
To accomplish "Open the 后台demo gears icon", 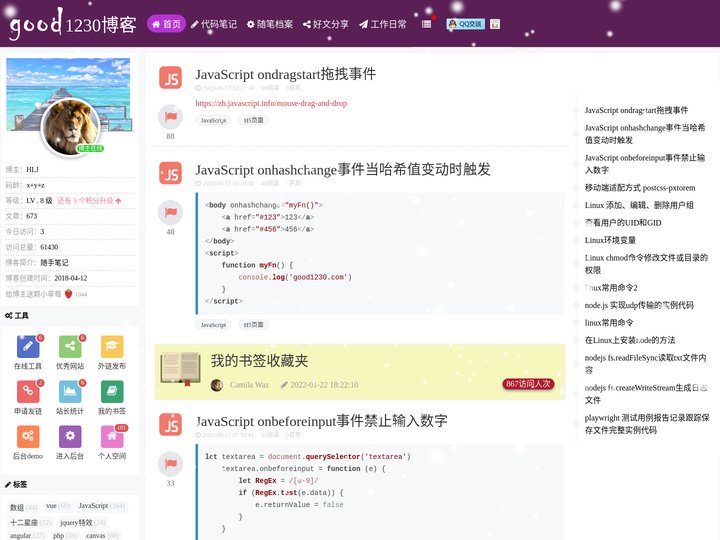I will [28, 436].
